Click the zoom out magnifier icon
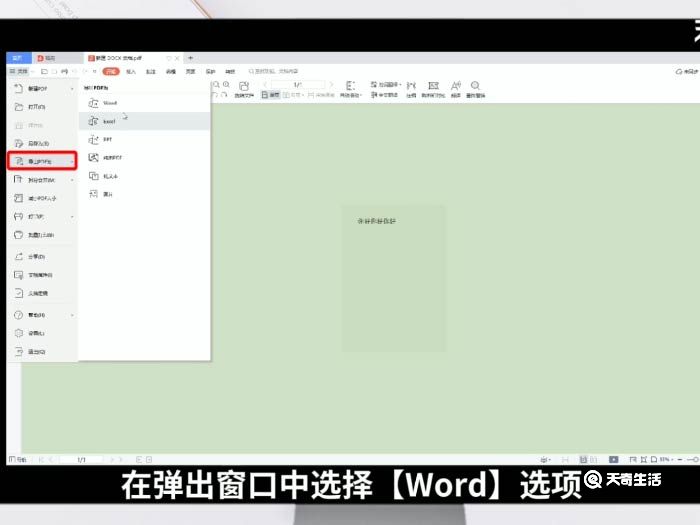700x525 pixels. pos(216,84)
